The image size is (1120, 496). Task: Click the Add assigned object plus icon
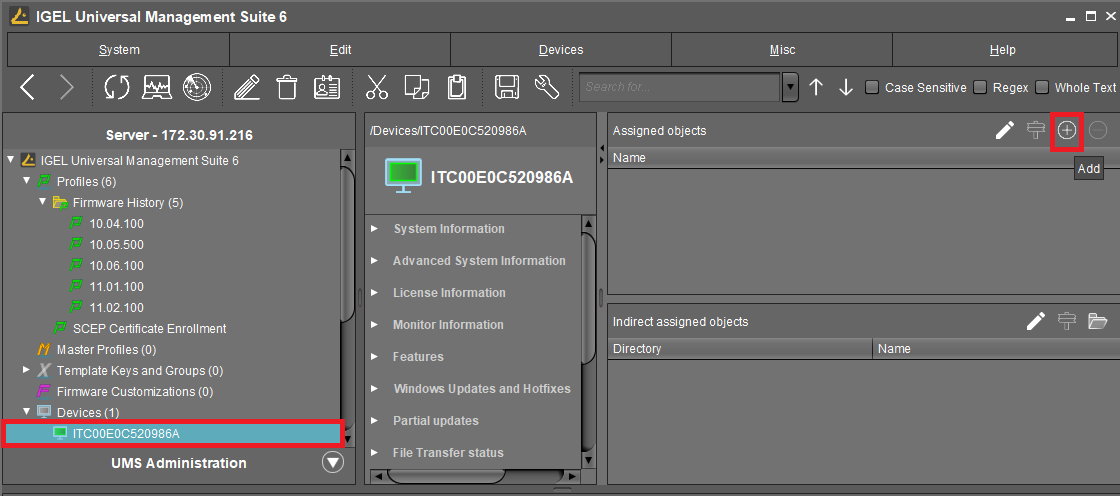1067,130
